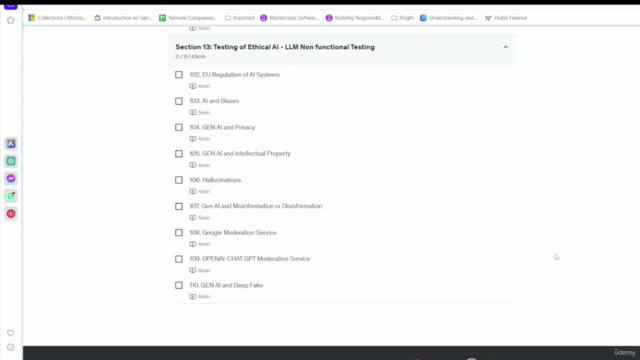Check lecture 102 EU Regulation of AI Systems

click(x=179, y=75)
